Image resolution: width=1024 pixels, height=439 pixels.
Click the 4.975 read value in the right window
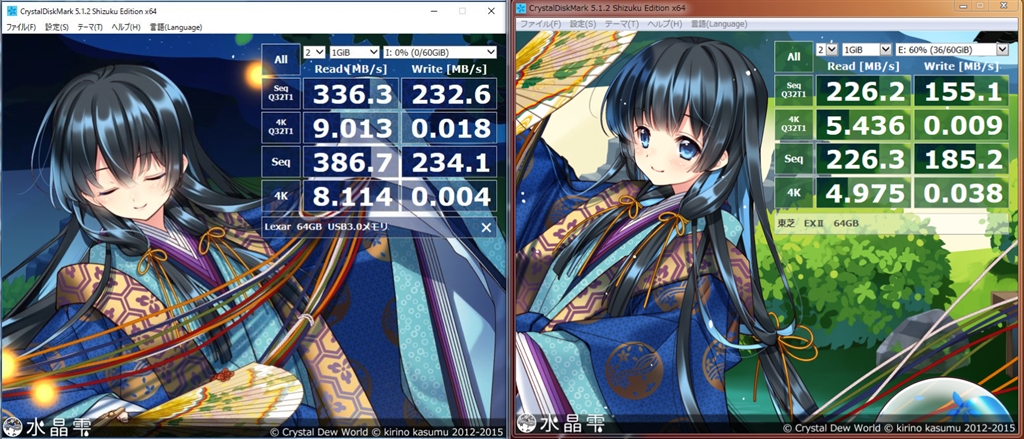(863, 193)
